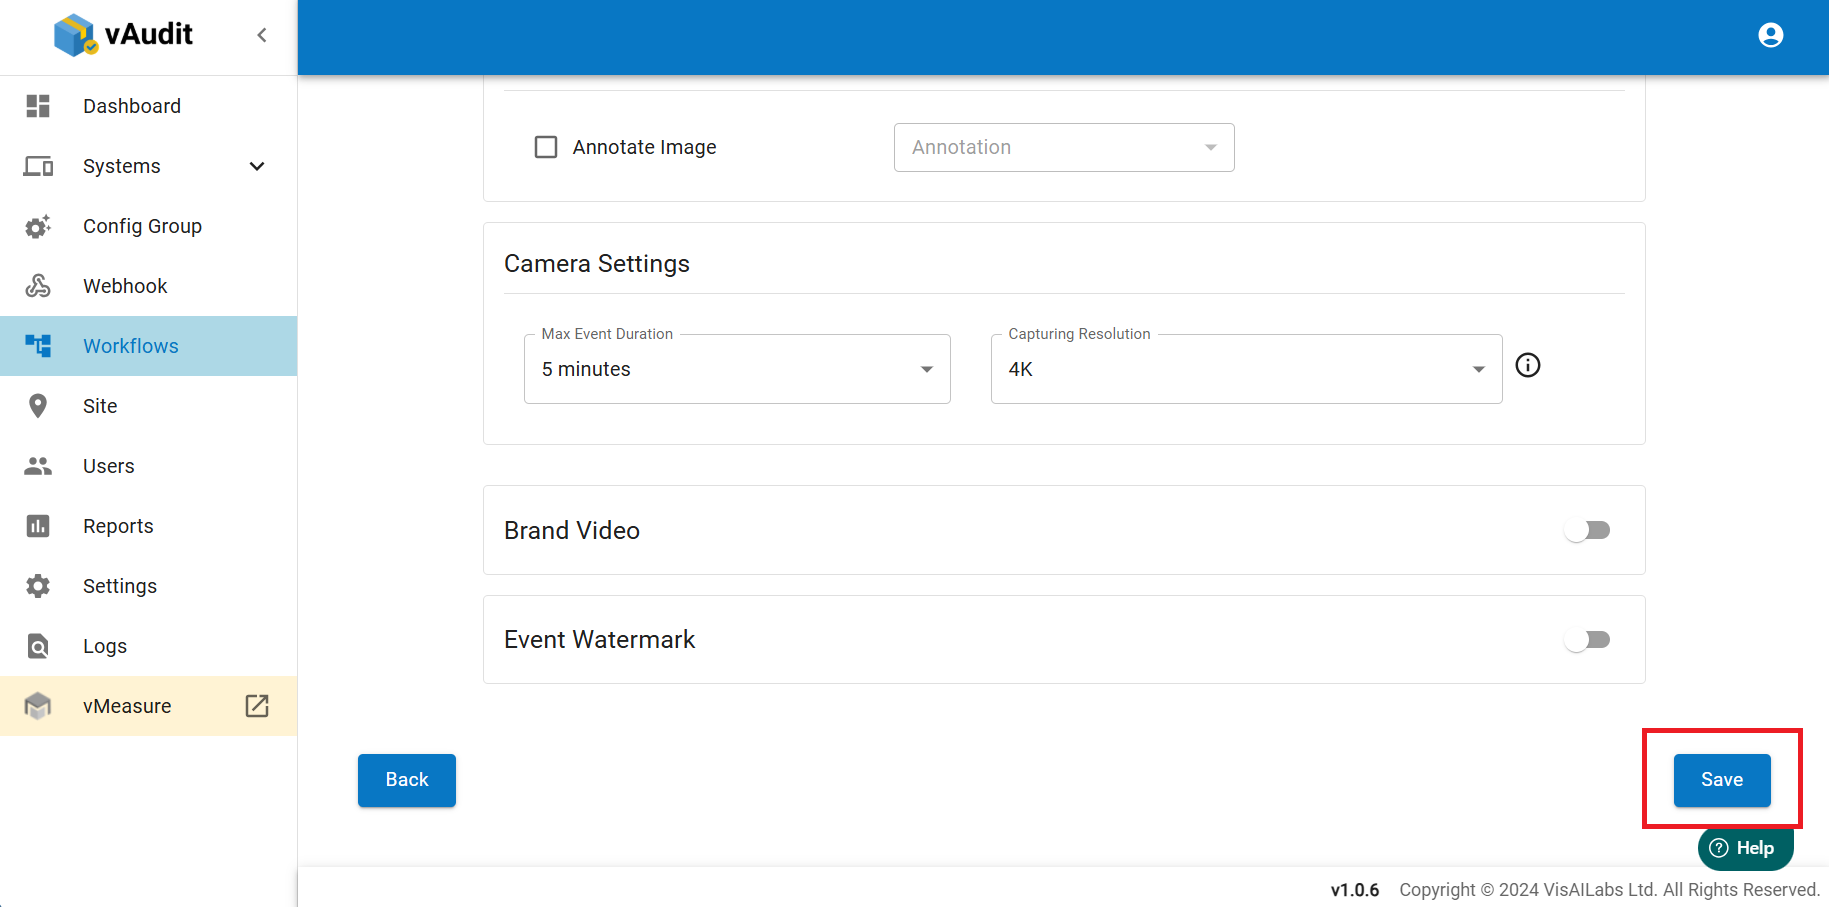Click the Users people icon
The width and height of the screenshot is (1829, 907).
(x=38, y=466)
